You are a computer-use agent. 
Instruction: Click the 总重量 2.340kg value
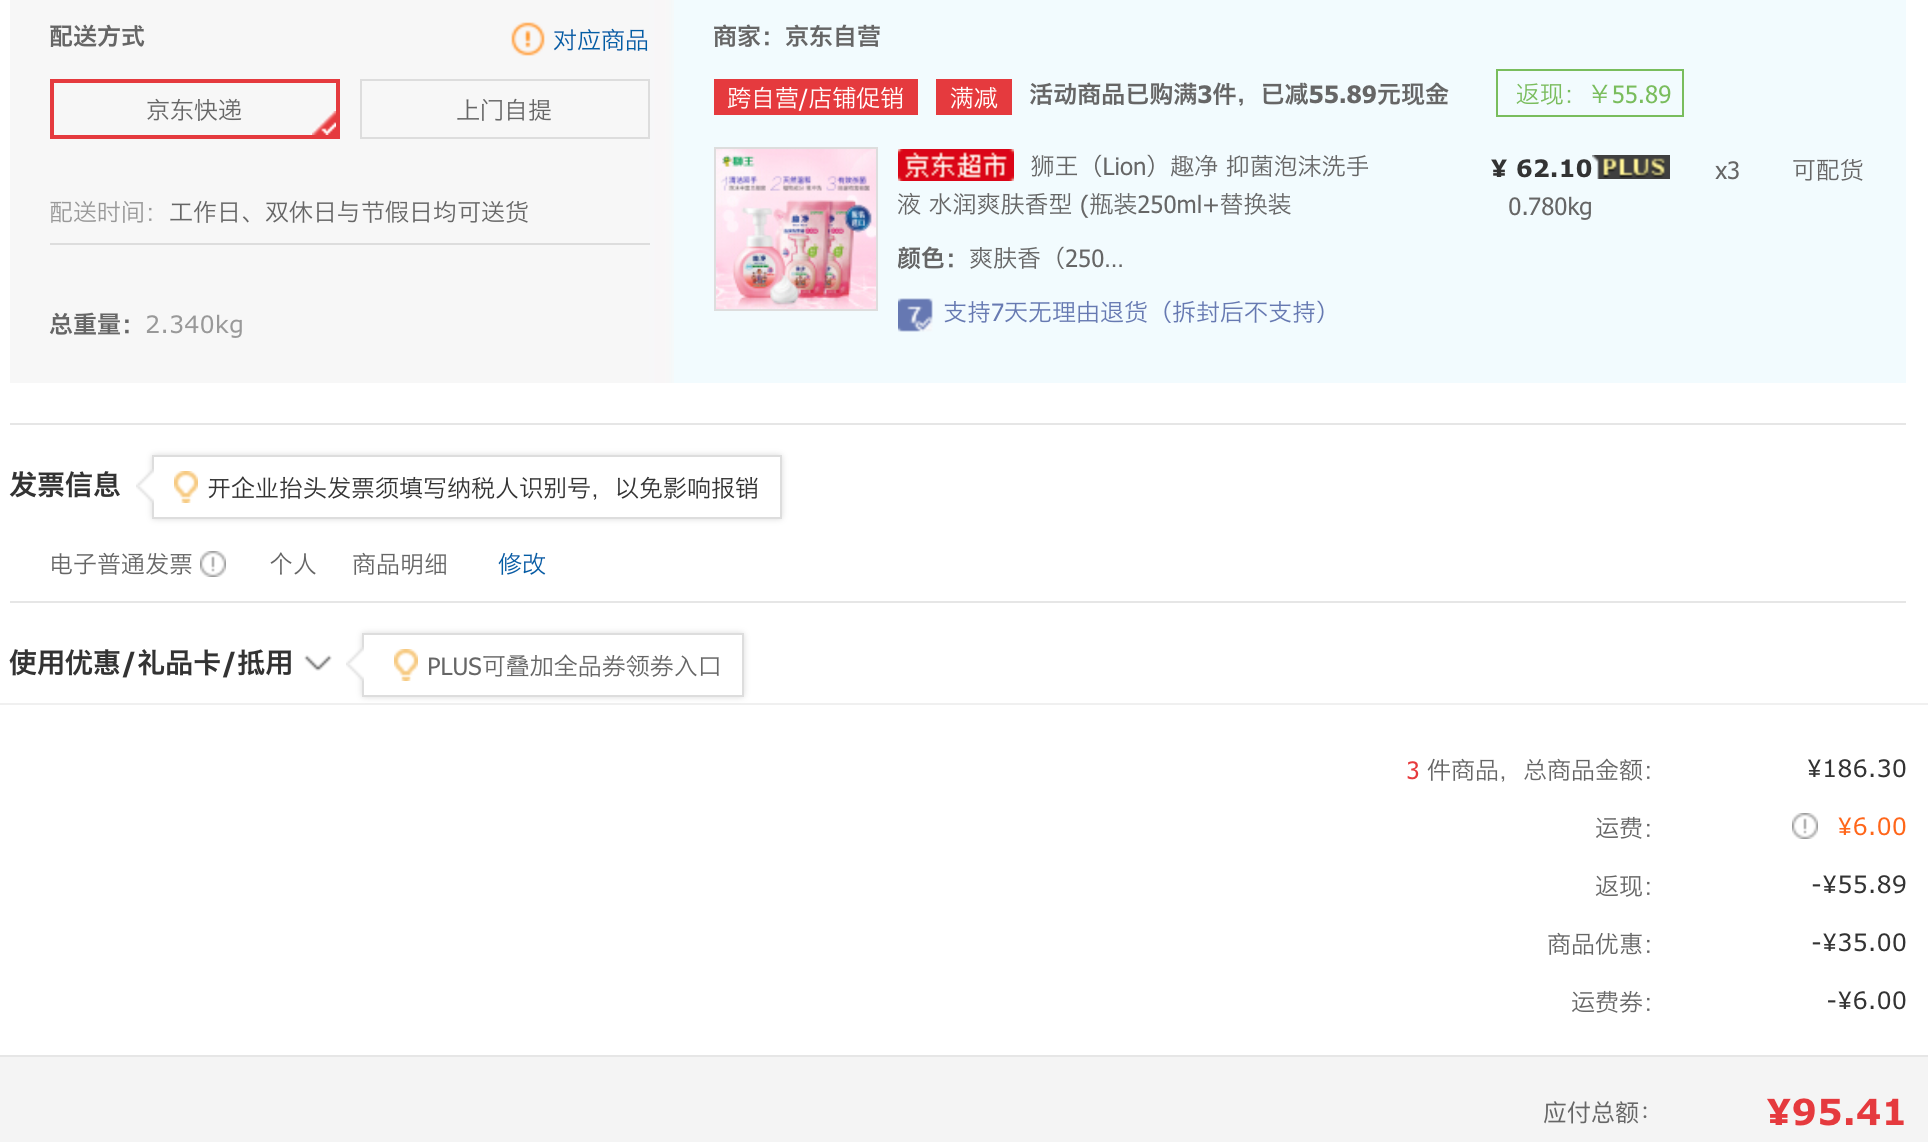click(194, 325)
